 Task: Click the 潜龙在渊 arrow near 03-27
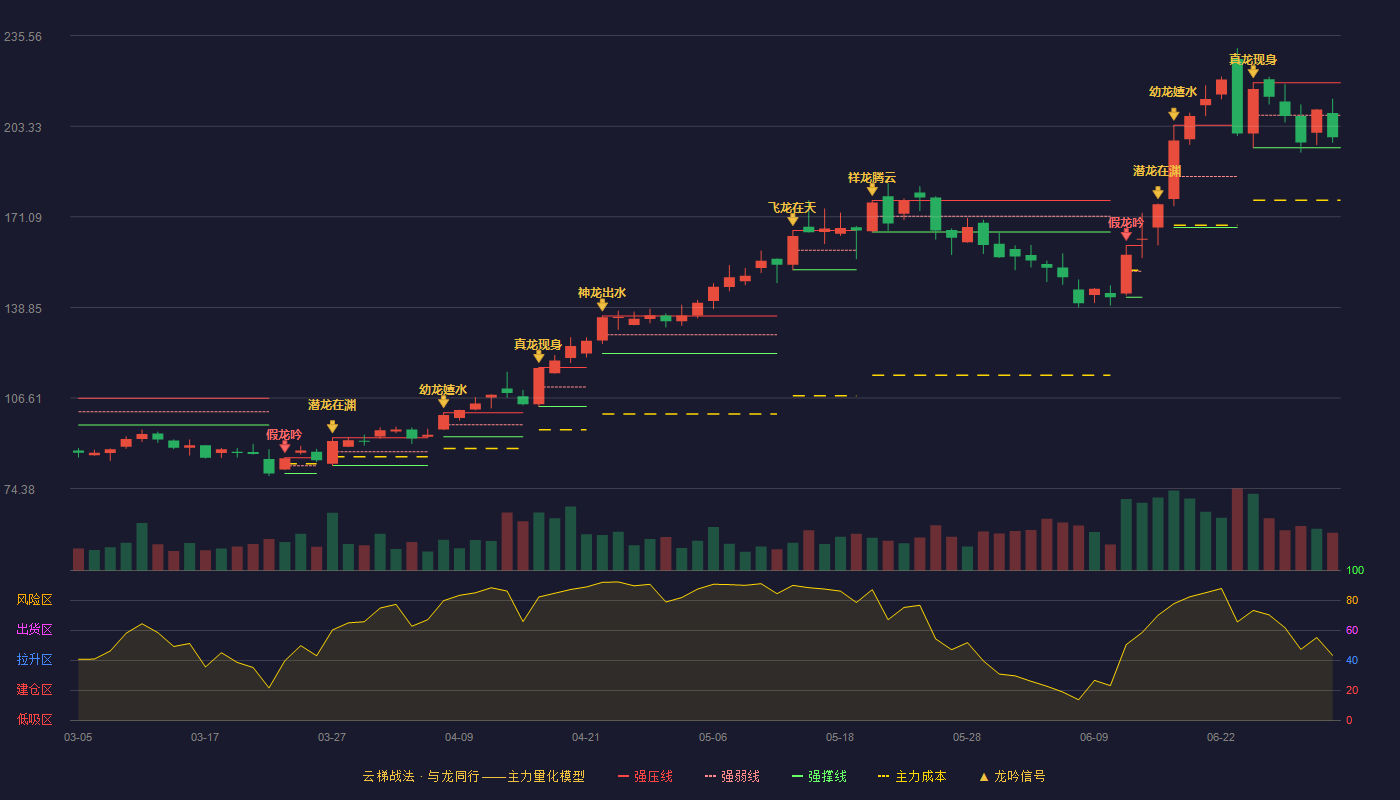[x=332, y=427]
